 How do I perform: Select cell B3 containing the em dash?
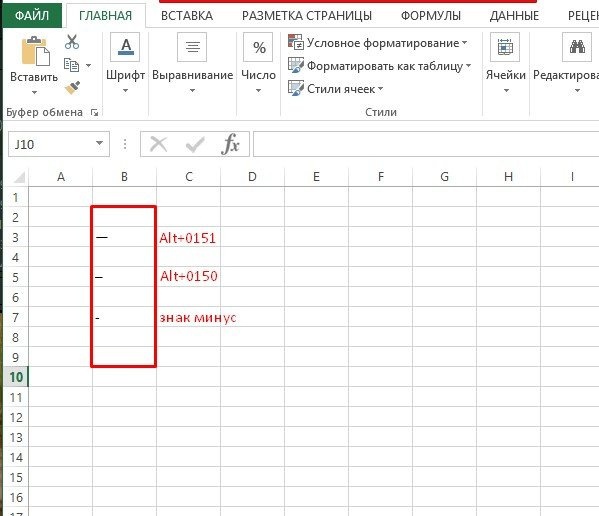124,237
